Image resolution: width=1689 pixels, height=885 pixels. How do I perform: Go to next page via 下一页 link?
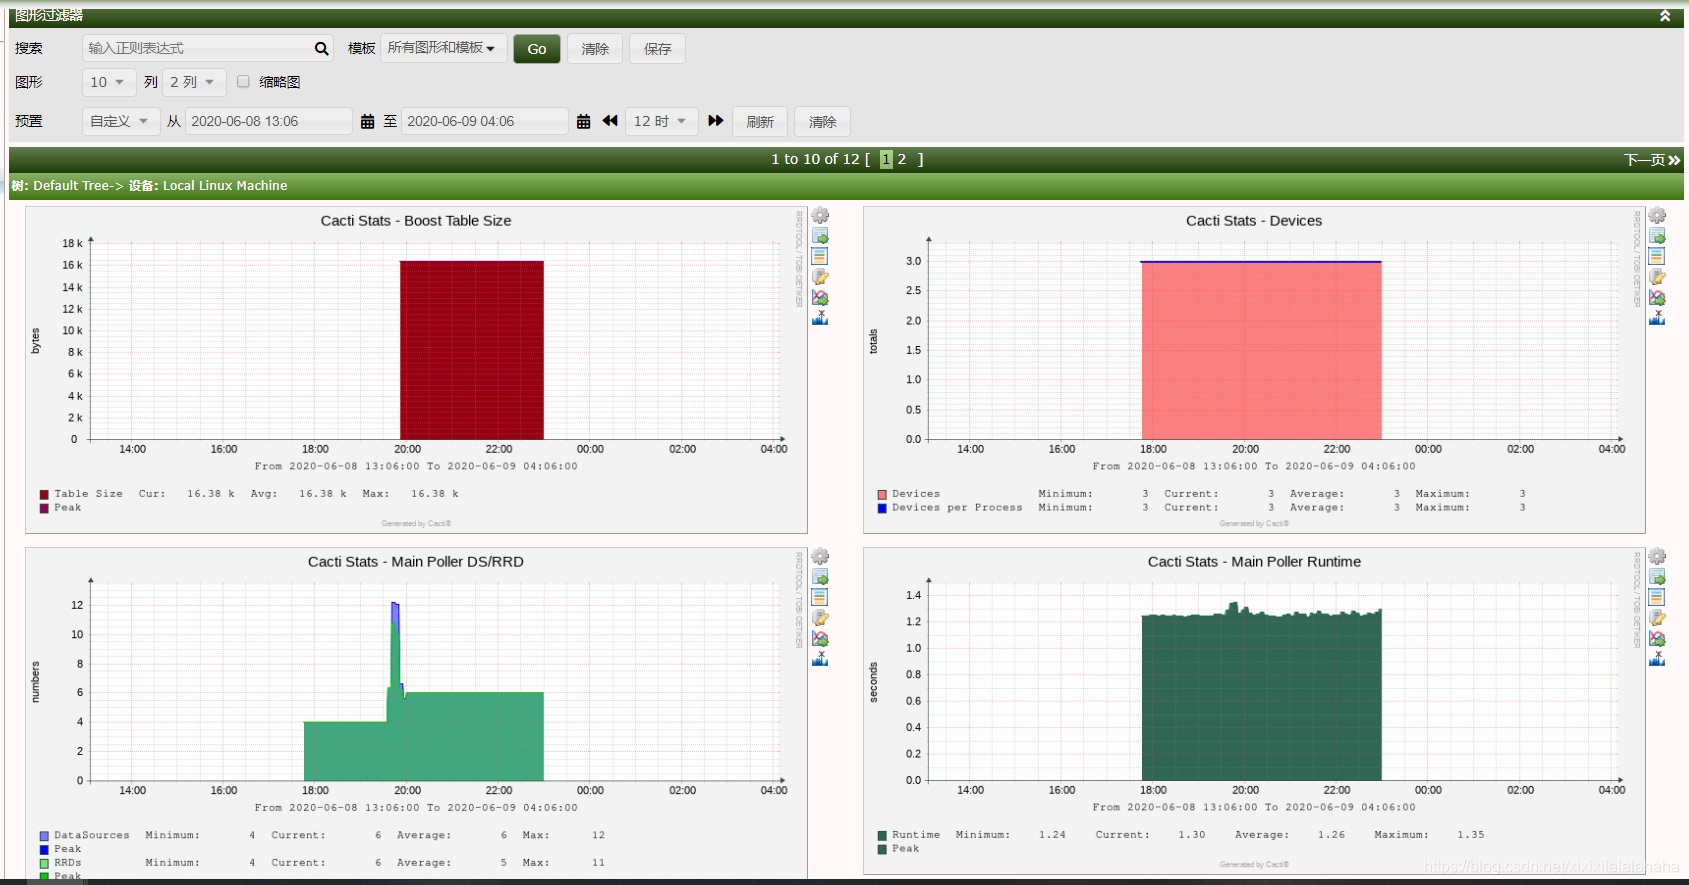(1652, 160)
